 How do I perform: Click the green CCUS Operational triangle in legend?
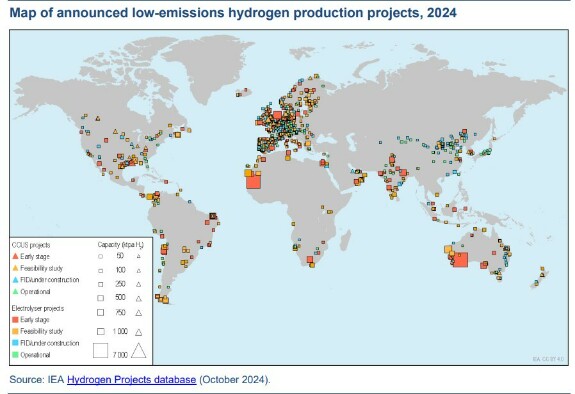[x=15, y=291]
